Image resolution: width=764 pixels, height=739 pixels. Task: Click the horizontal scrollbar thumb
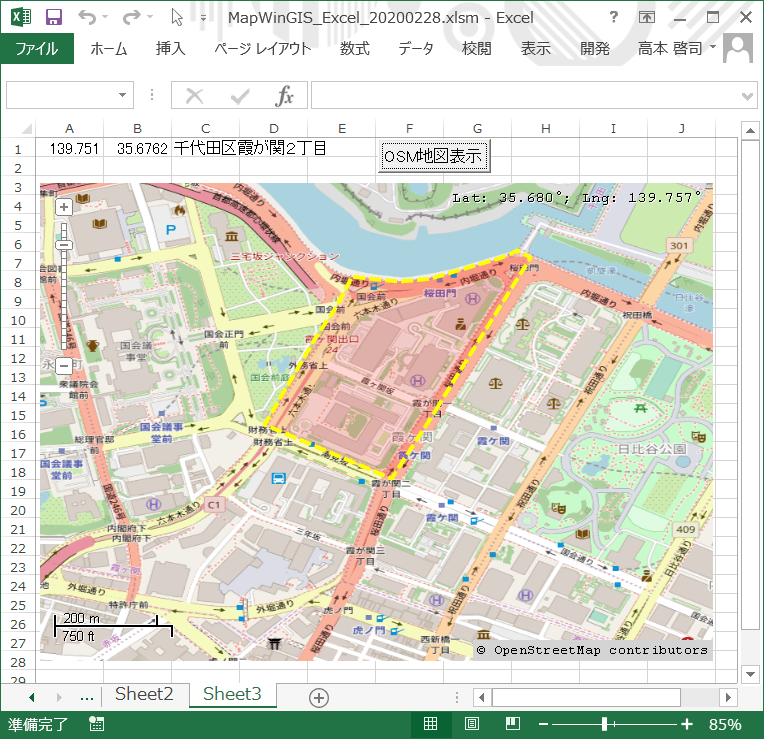point(586,697)
